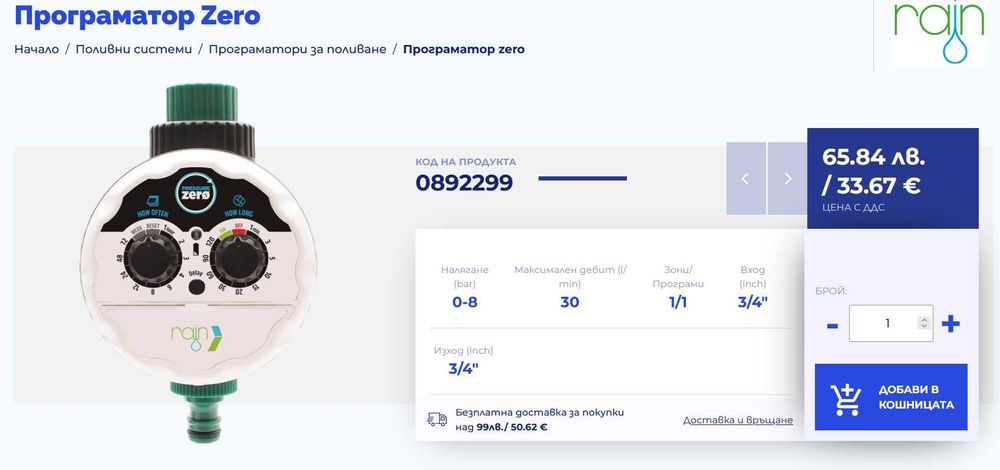Click the product code 0892299
Image resolution: width=1000 pixels, height=470 pixels.
(464, 182)
